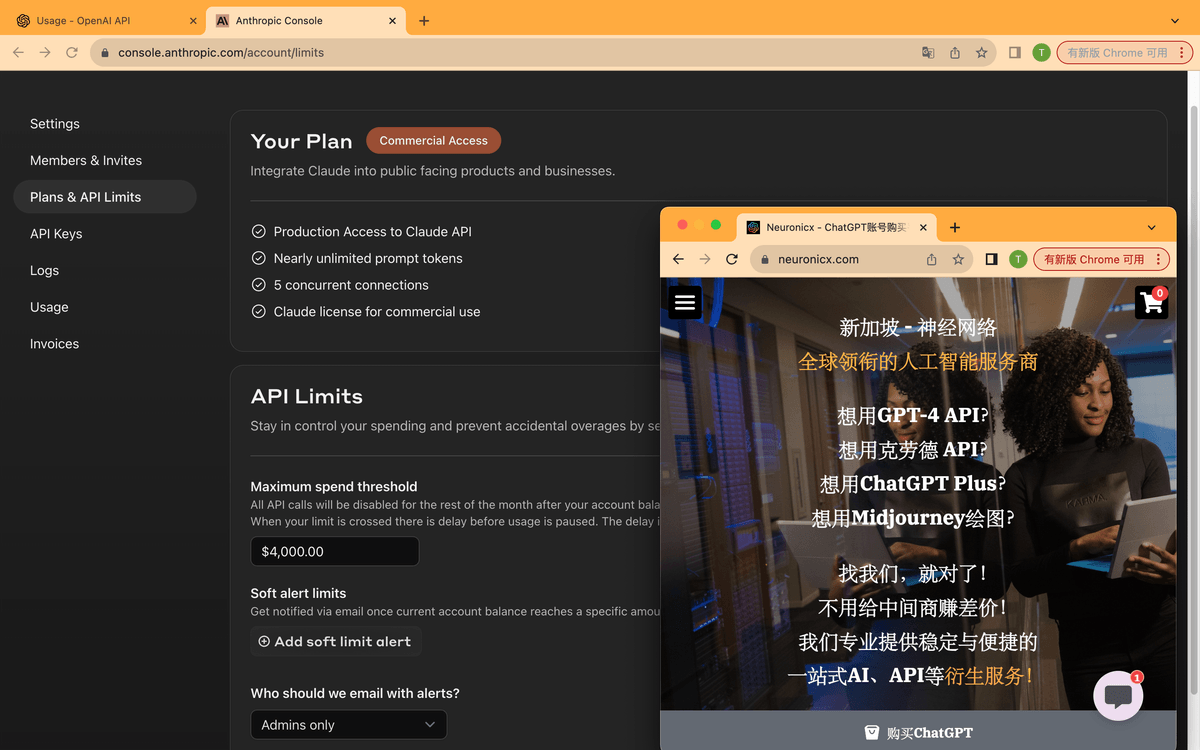Open tab list chevron in Neuronicx window
The height and width of the screenshot is (750, 1200).
[1151, 227]
